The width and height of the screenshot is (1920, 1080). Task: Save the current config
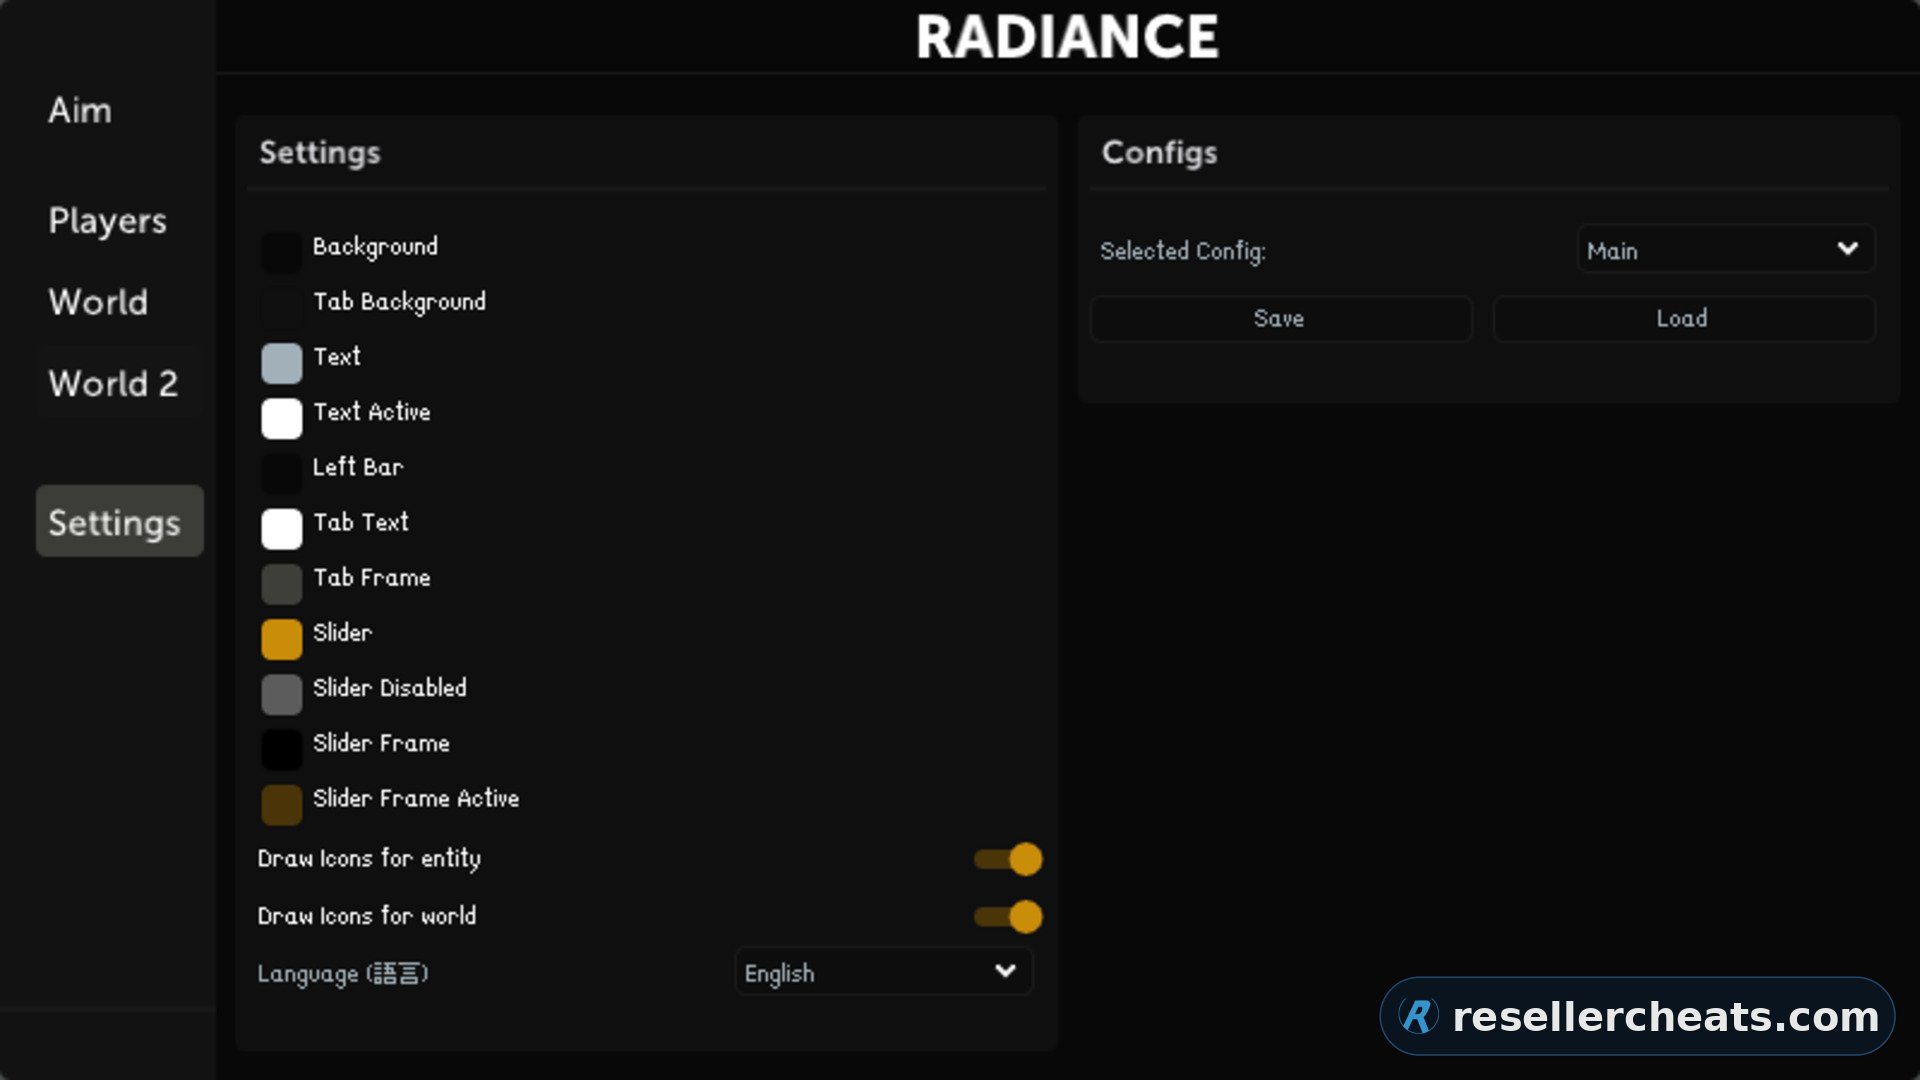(x=1280, y=319)
